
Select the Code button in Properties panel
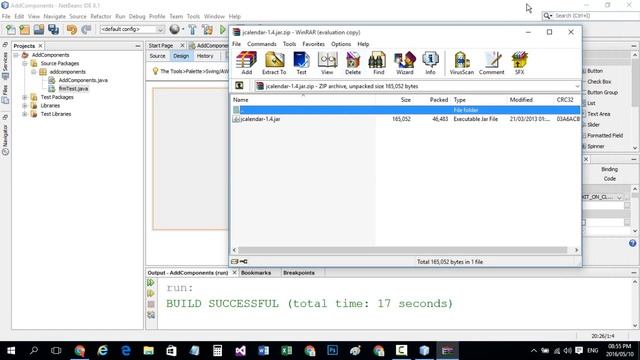tap(609, 179)
